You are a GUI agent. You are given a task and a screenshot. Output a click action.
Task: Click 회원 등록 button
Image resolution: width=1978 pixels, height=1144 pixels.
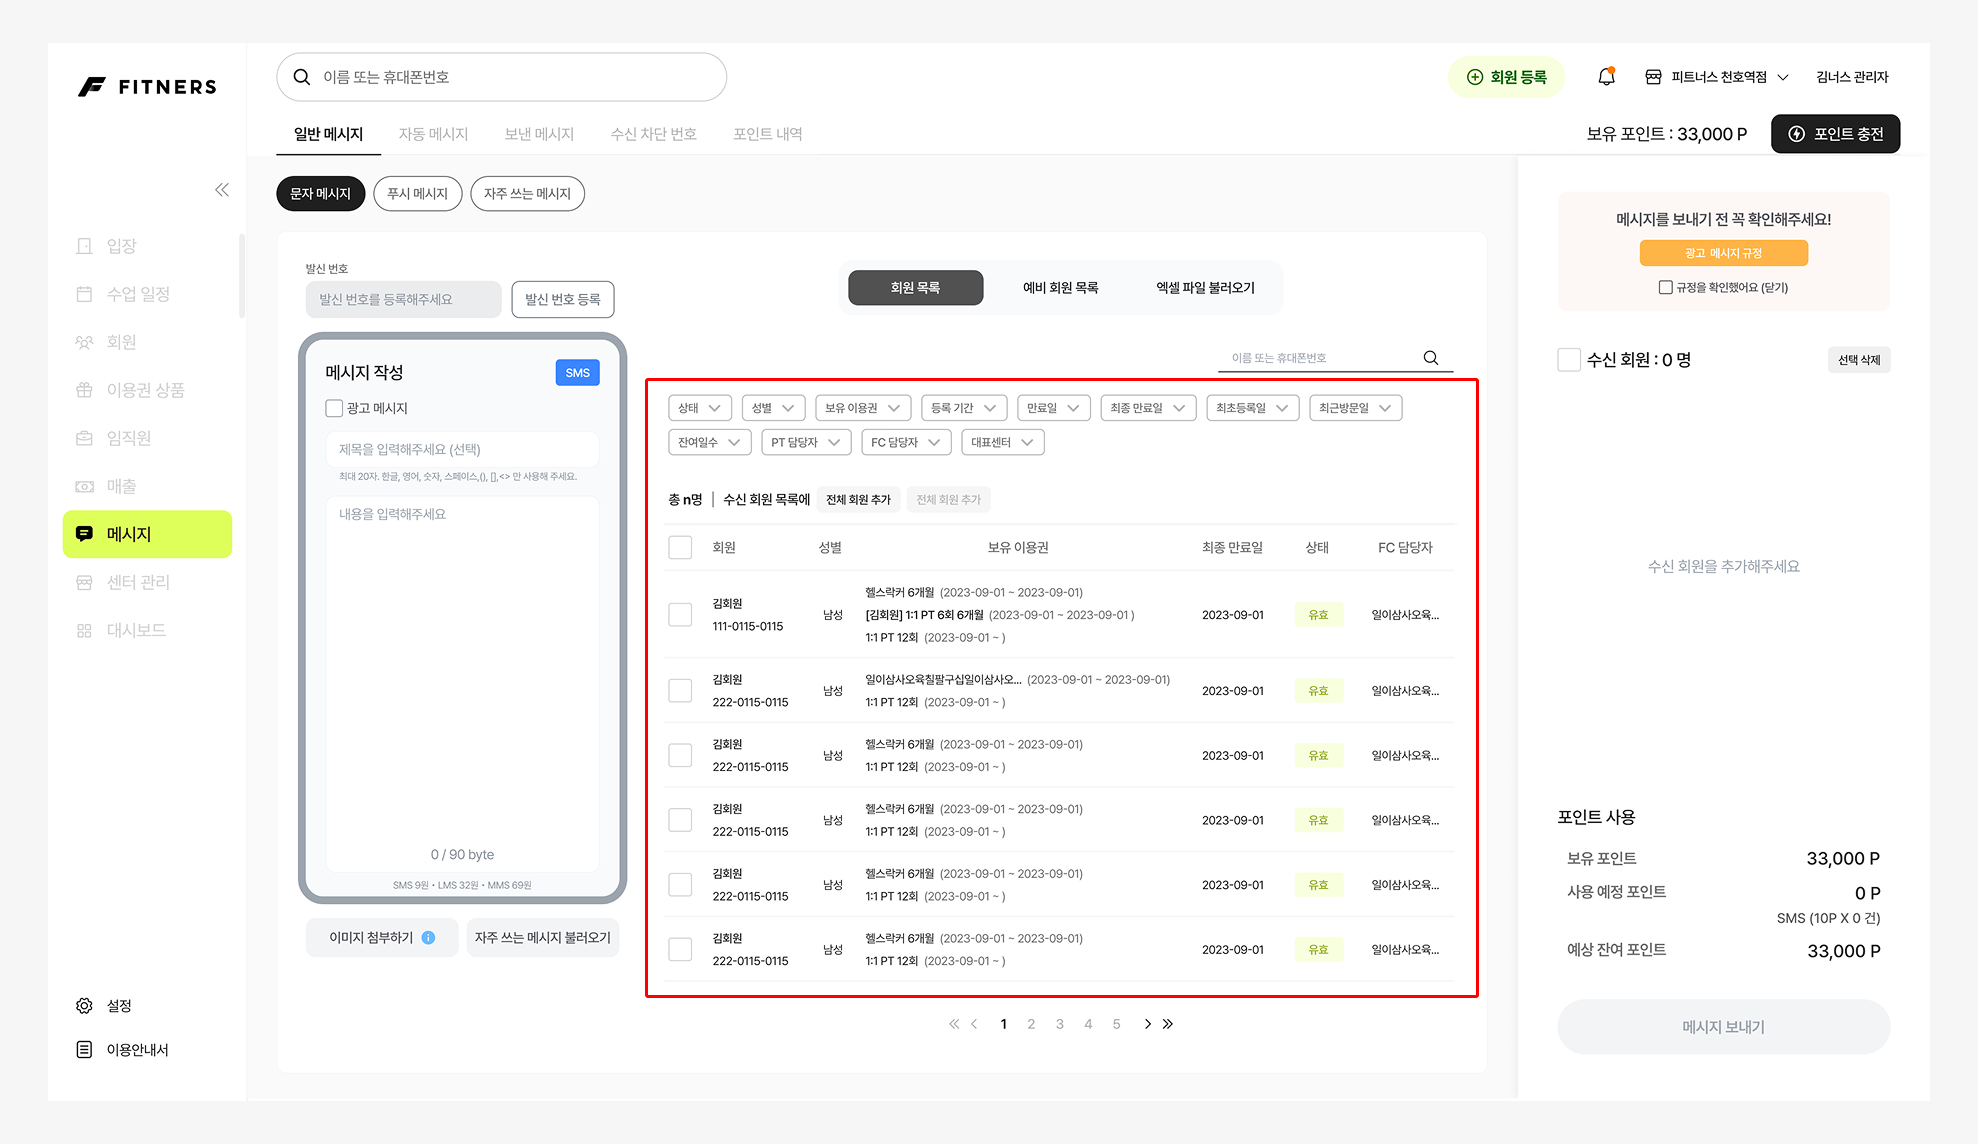coord(1506,77)
